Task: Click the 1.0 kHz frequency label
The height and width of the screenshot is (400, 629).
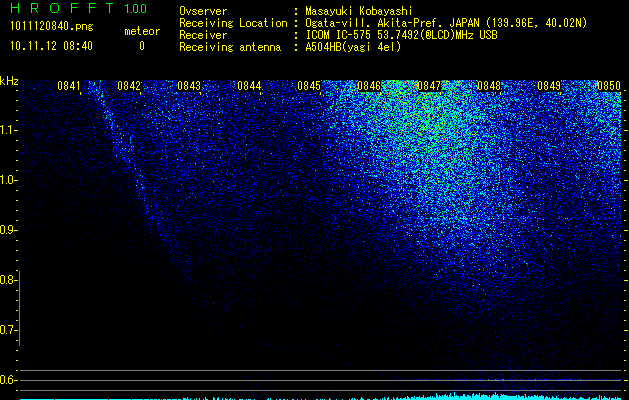Action: click(x=8, y=180)
